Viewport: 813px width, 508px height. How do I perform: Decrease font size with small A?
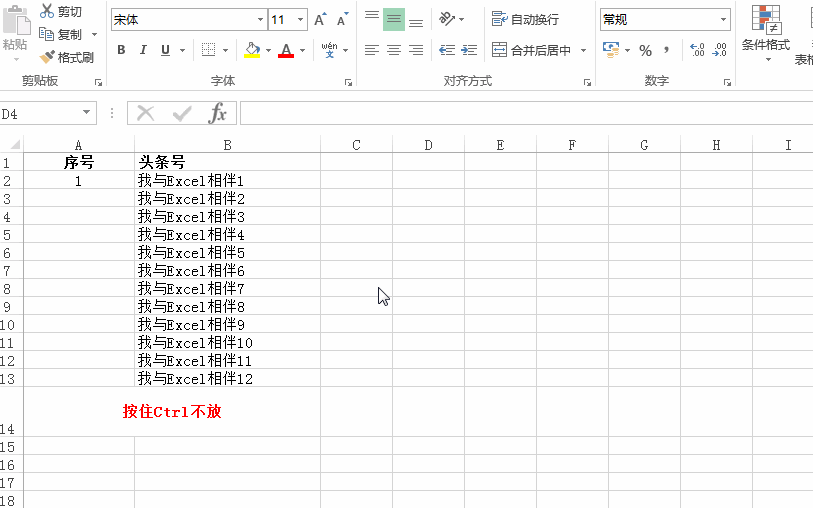342,20
